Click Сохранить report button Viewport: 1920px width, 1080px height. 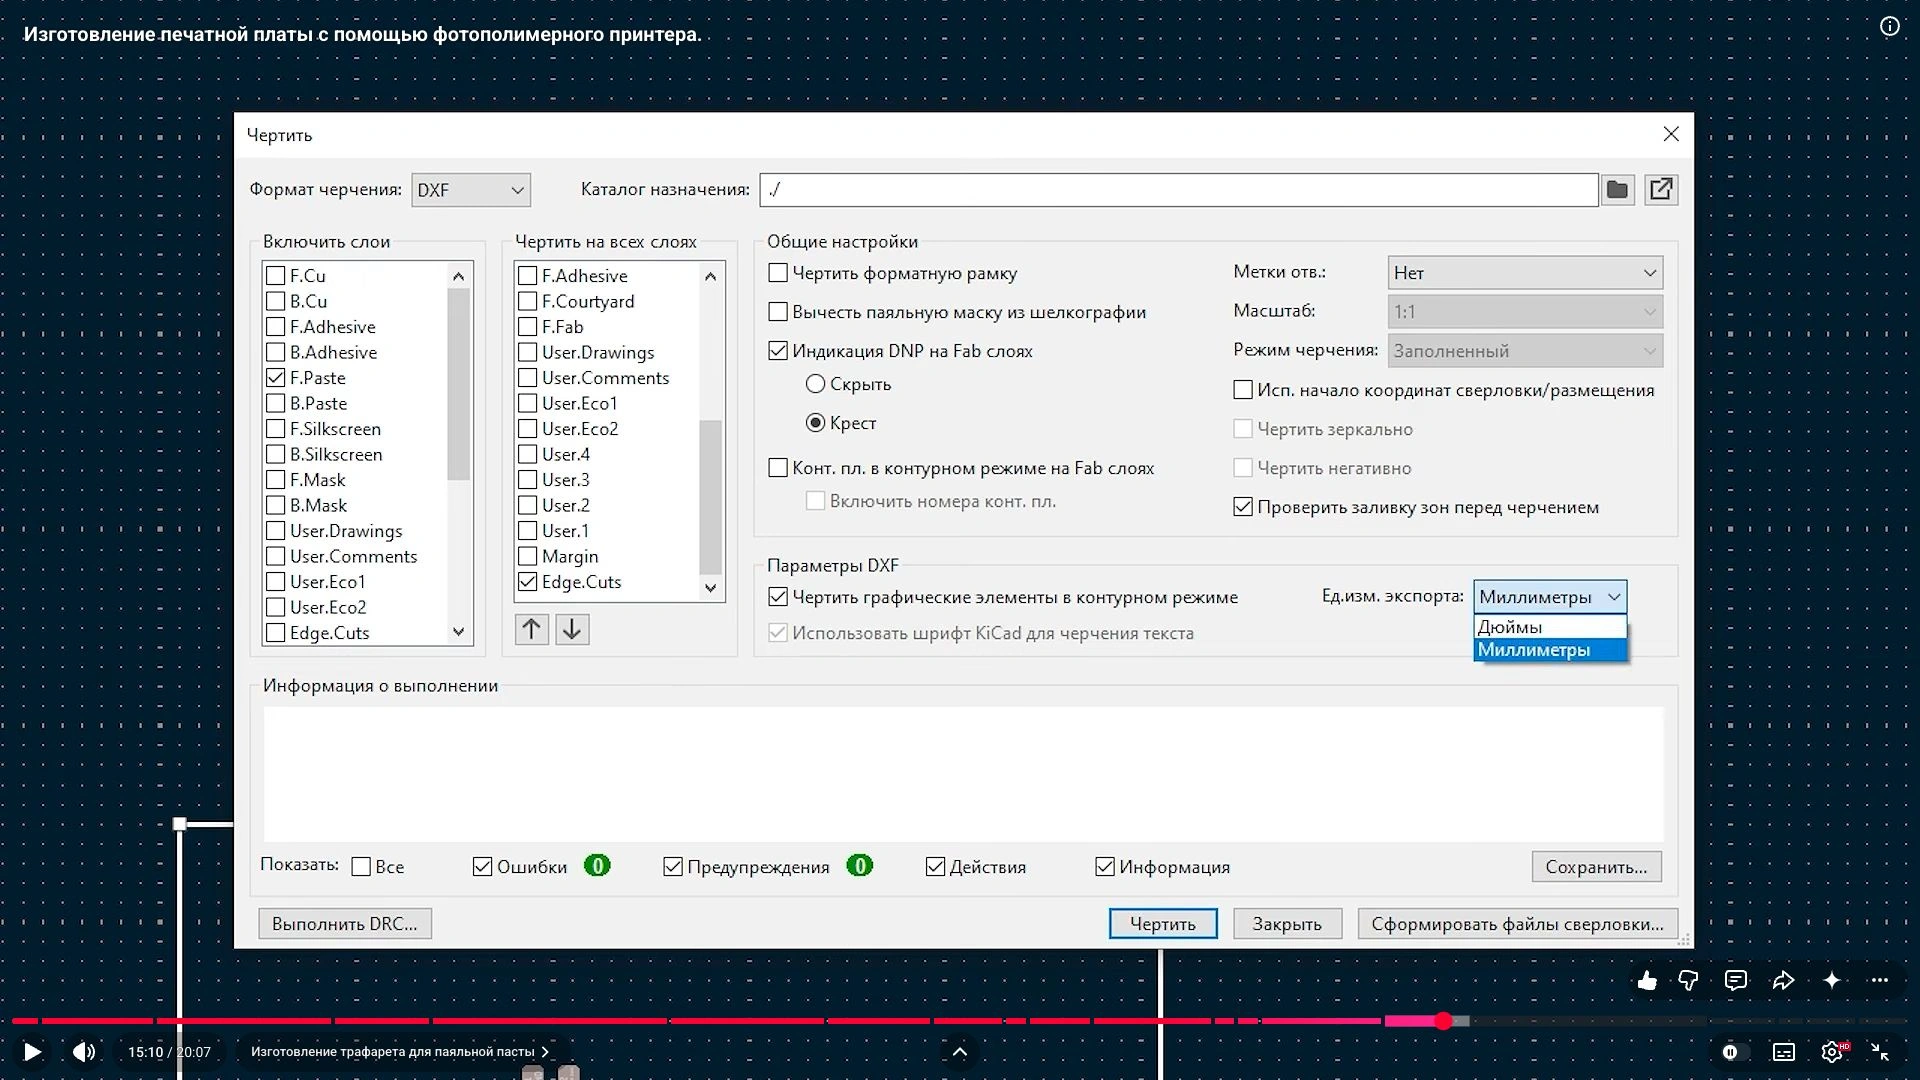click(1596, 867)
